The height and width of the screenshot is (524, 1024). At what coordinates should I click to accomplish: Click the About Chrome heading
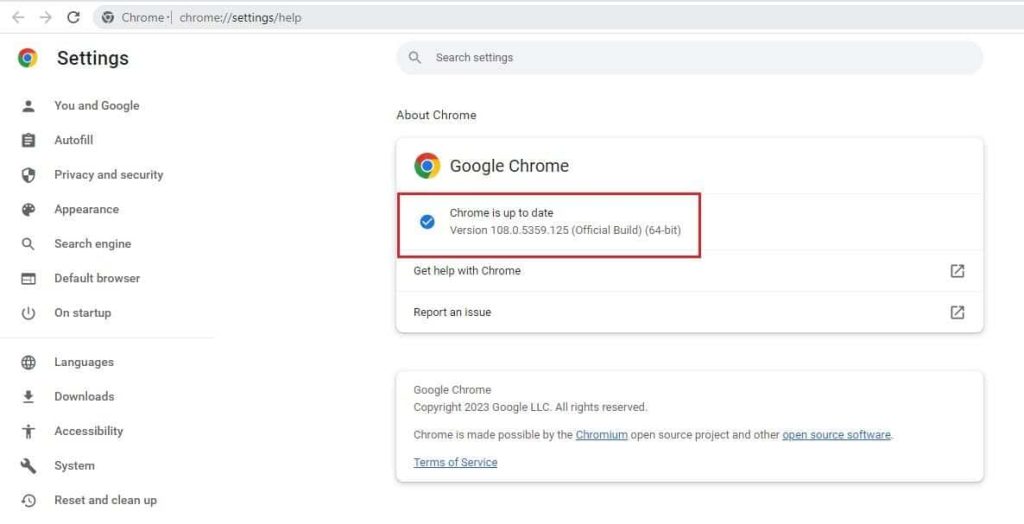(436, 115)
